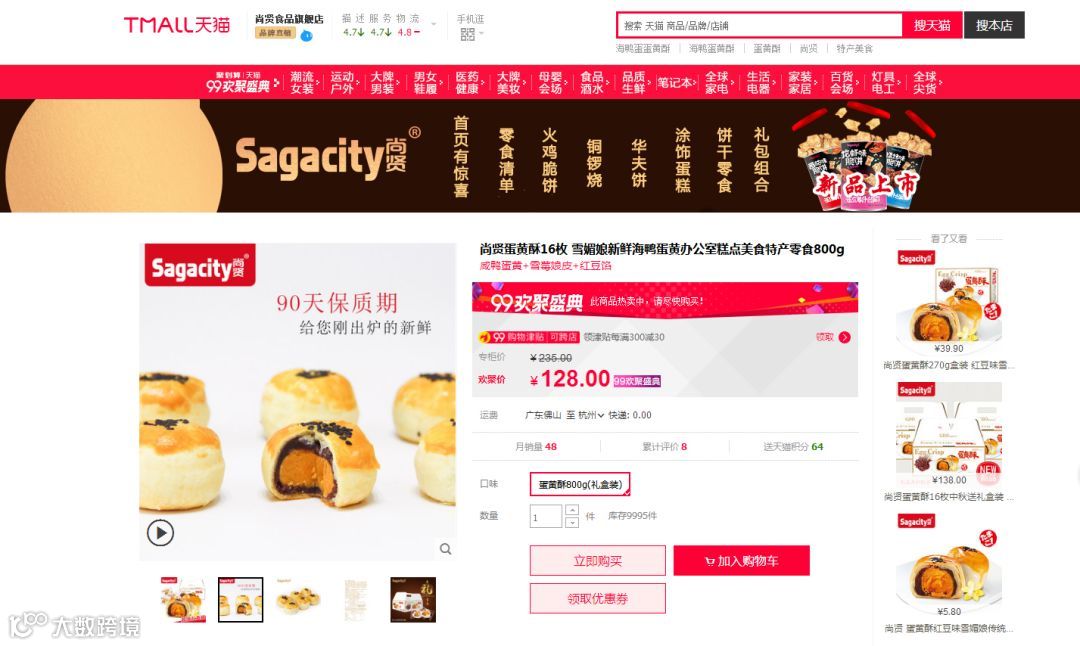This screenshot has height=646, width=1080.
Task: Click the TMALL 天猫 logo
Action: pyautogui.click(x=177, y=25)
